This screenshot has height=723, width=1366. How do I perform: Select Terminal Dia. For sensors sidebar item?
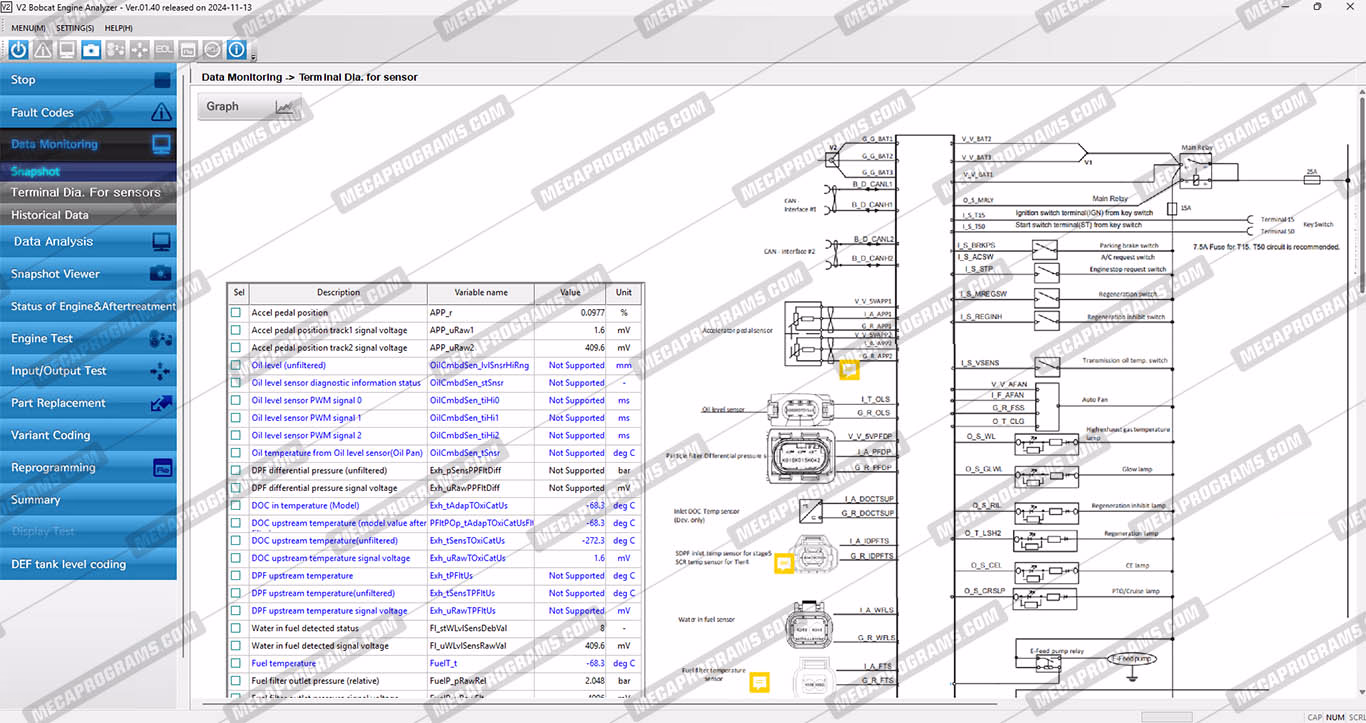coord(88,192)
